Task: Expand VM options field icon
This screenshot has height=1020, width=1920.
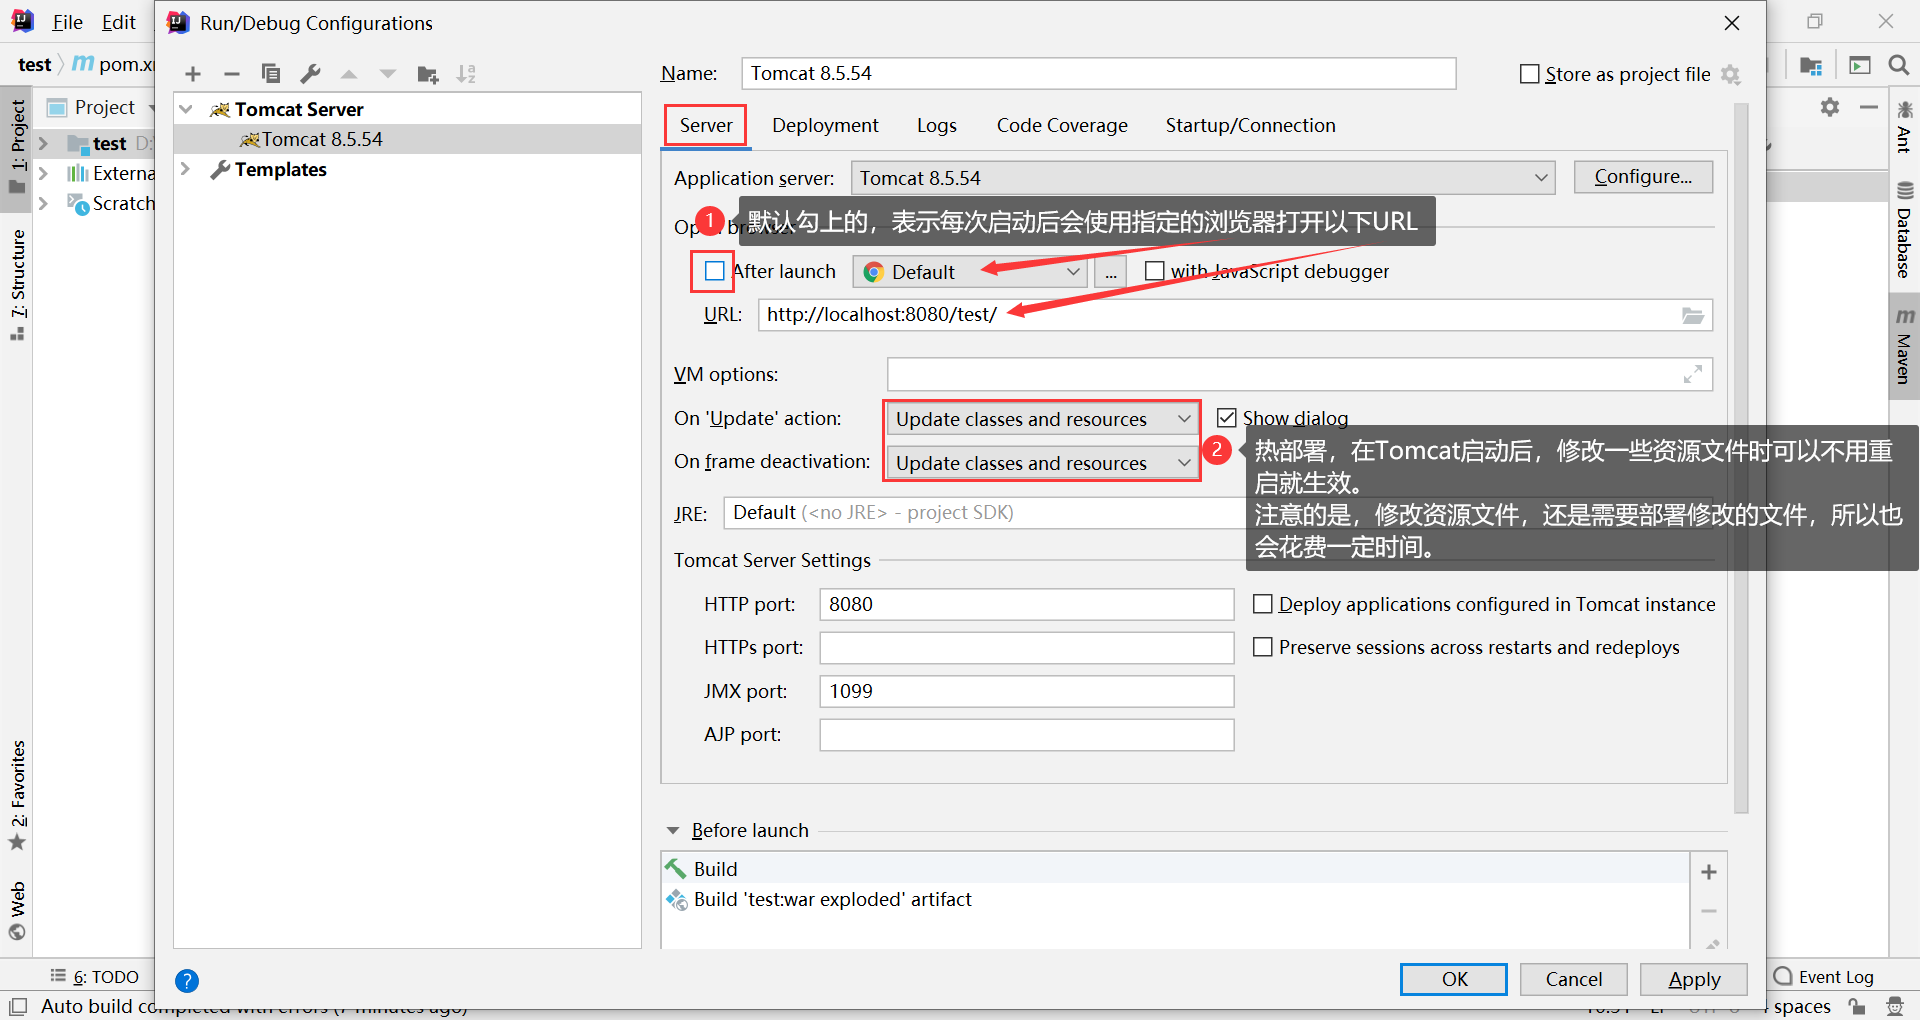Action: (x=1693, y=374)
